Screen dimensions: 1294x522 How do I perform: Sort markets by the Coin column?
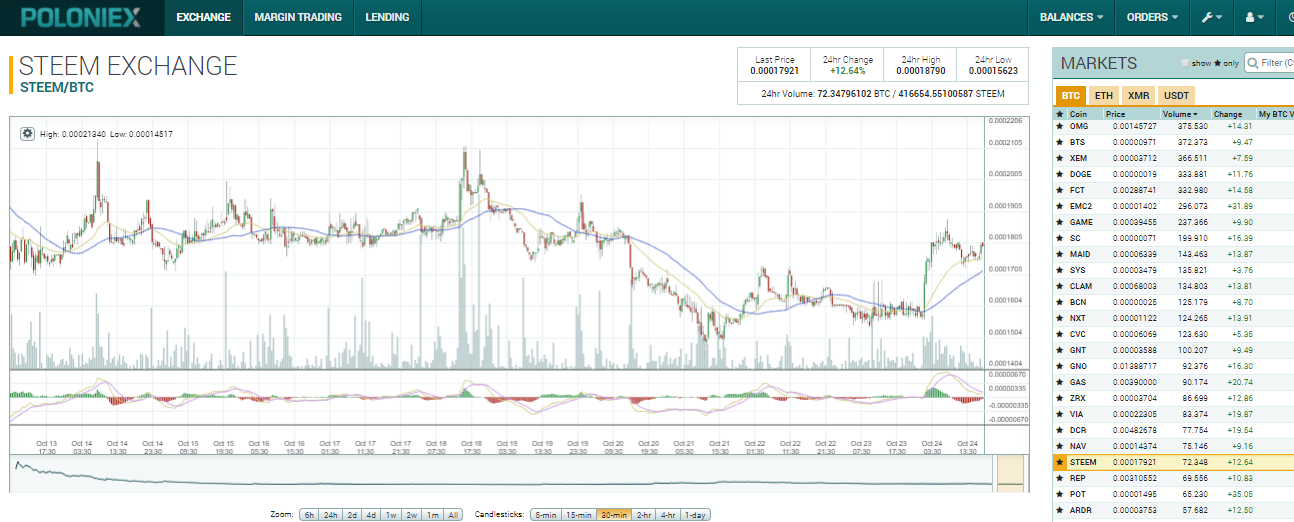click(x=1084, y=114)
